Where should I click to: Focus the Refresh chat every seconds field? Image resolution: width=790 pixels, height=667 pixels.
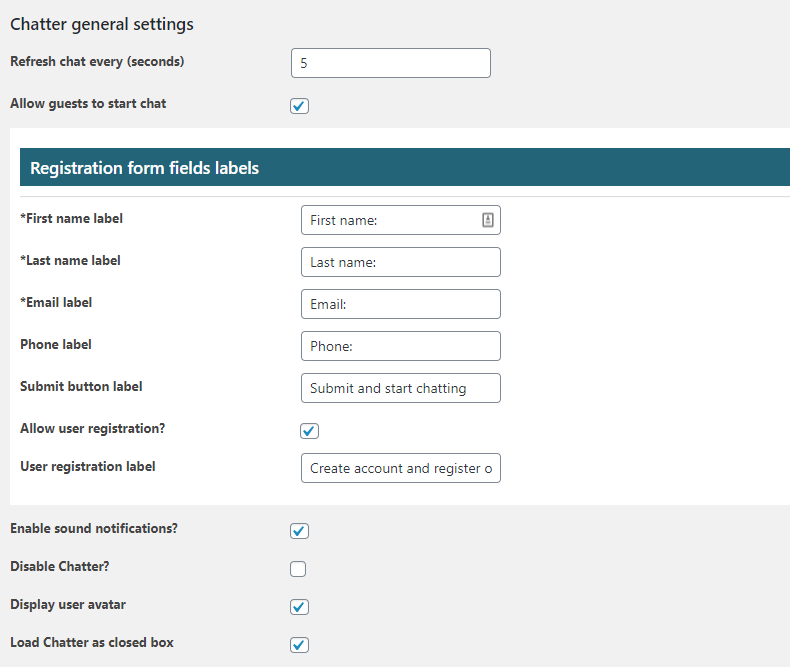click(x=390, y=63)
